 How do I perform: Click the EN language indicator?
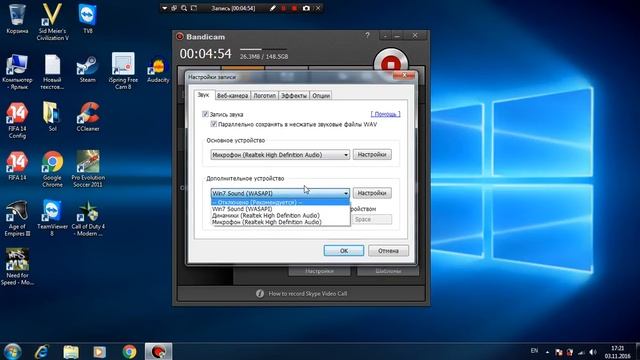(534, 351)
